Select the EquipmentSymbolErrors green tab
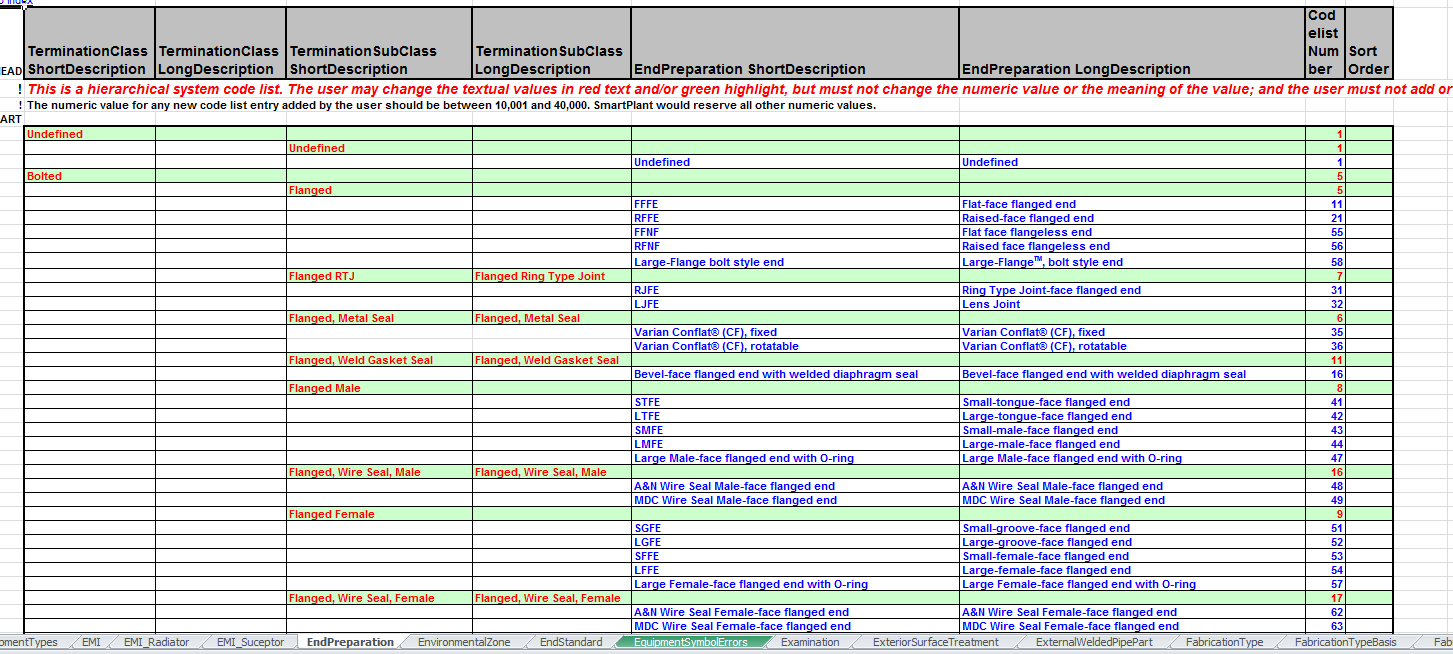 click(690, 642)
